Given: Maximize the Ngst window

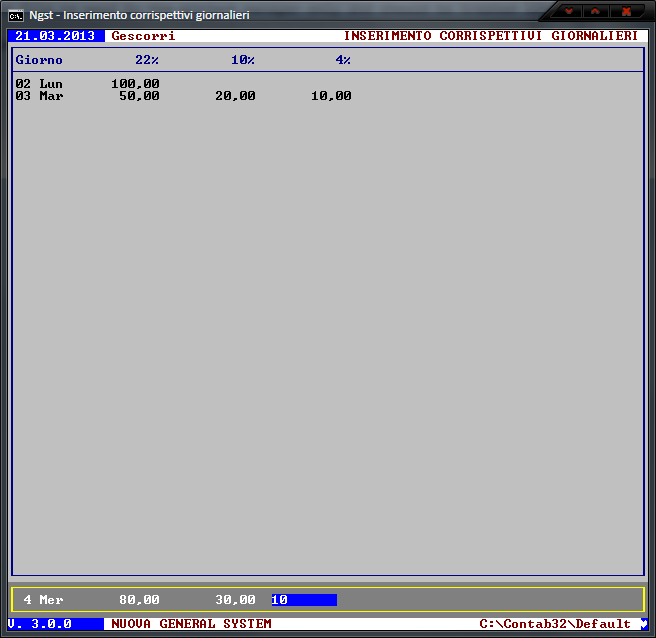Looking at the screenshot, I should [596, 11].
